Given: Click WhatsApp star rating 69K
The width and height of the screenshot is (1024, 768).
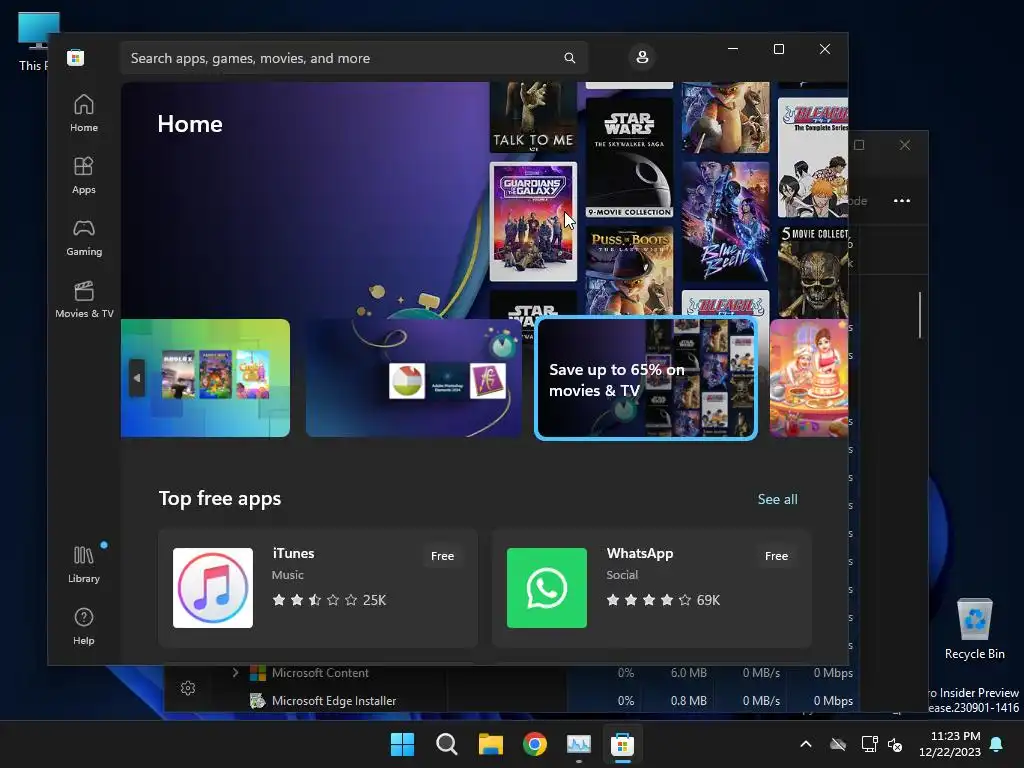Looking at the screenshot, I should point(663,600).
